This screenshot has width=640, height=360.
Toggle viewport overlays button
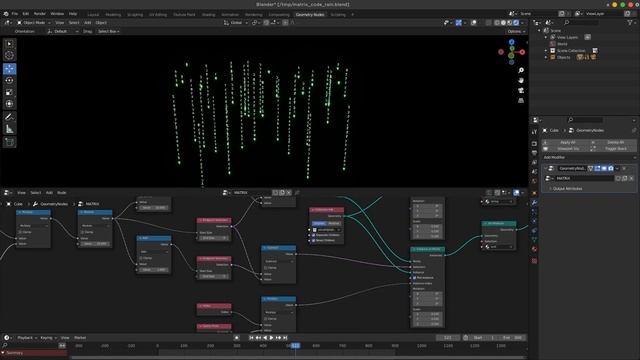(473, 22)
